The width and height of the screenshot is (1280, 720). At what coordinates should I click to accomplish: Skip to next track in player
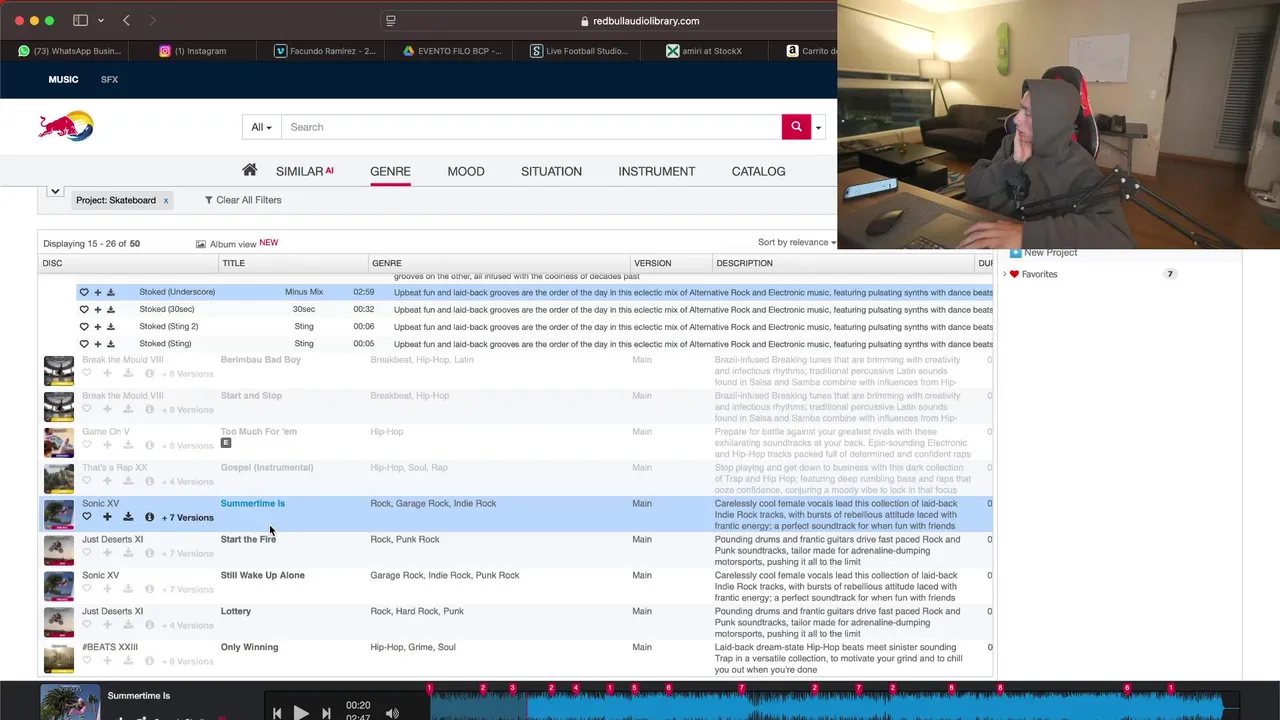[x=326, y=713]
